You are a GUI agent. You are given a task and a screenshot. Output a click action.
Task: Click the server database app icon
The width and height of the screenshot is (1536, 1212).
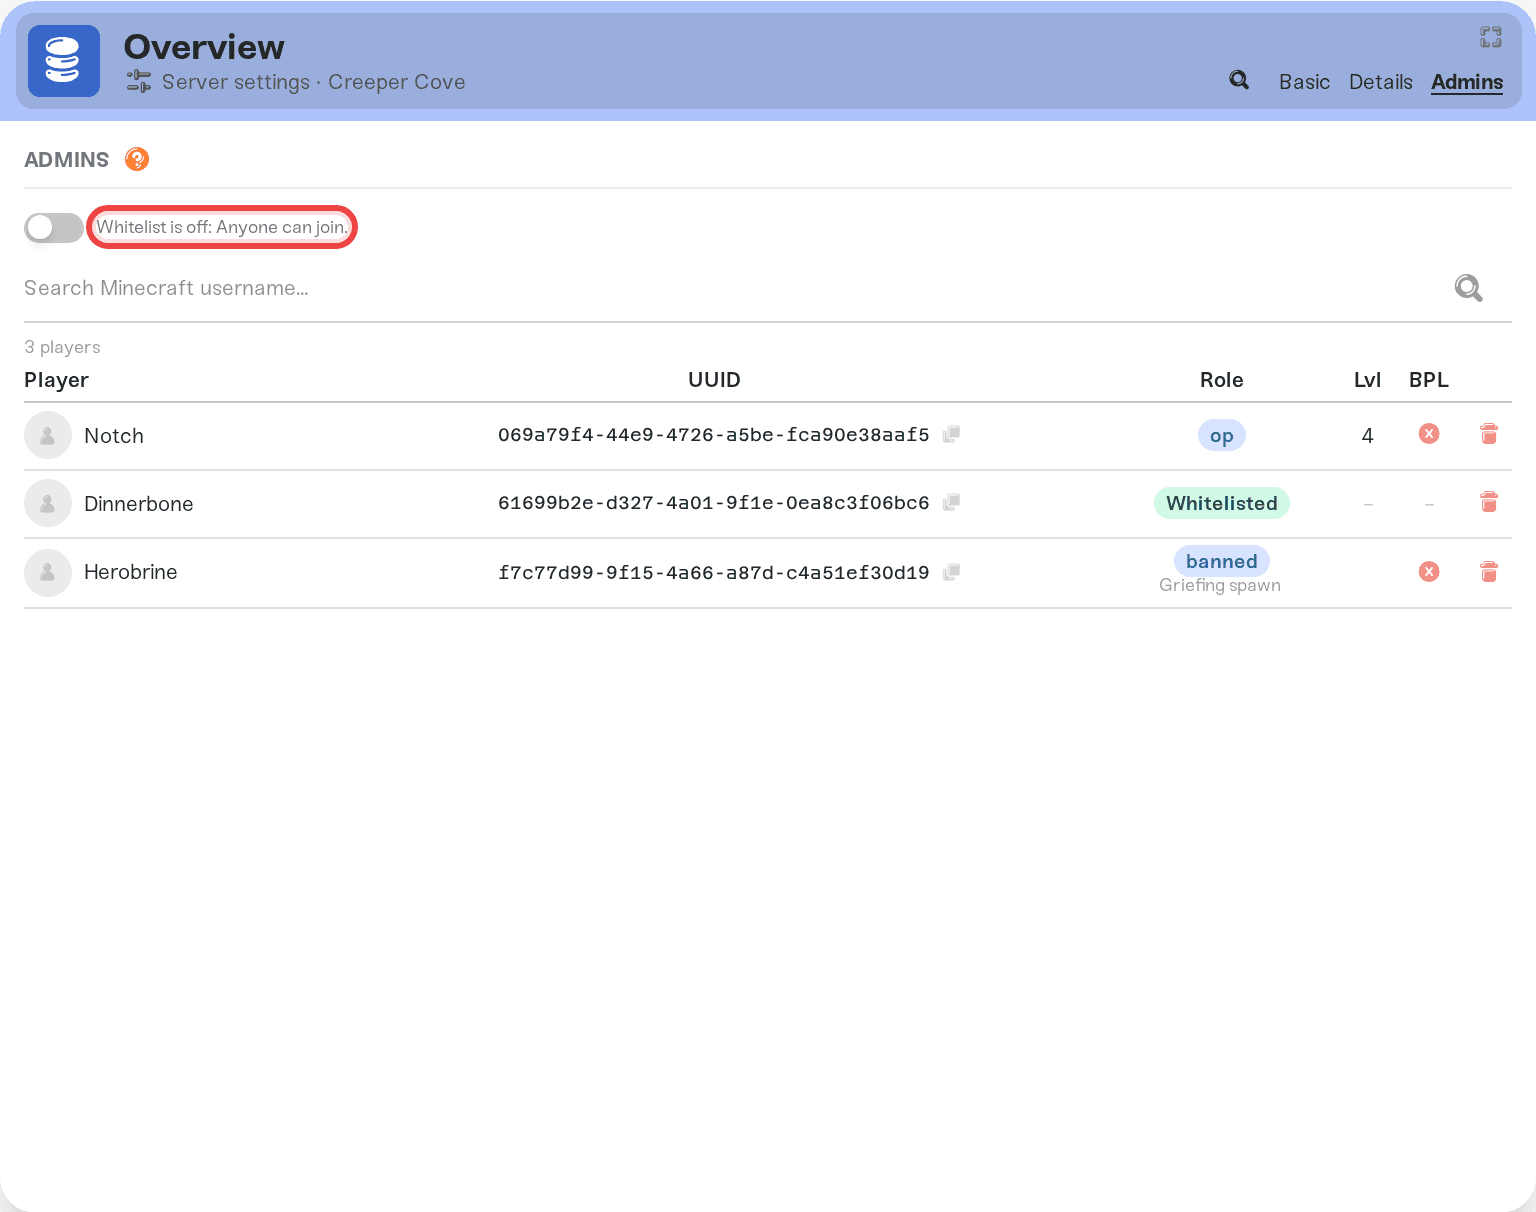pos(64,61)
